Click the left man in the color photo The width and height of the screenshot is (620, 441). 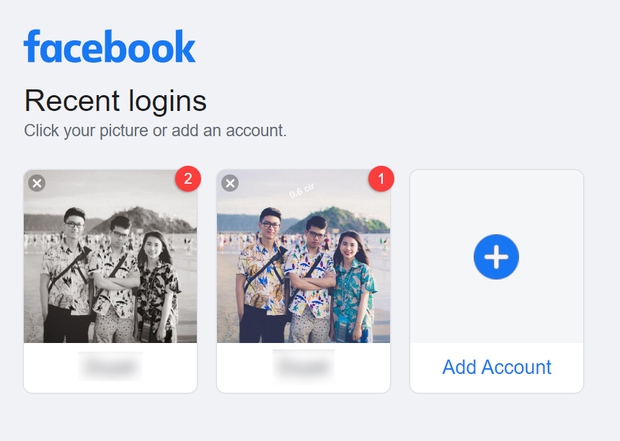click(x=264, y=270)
